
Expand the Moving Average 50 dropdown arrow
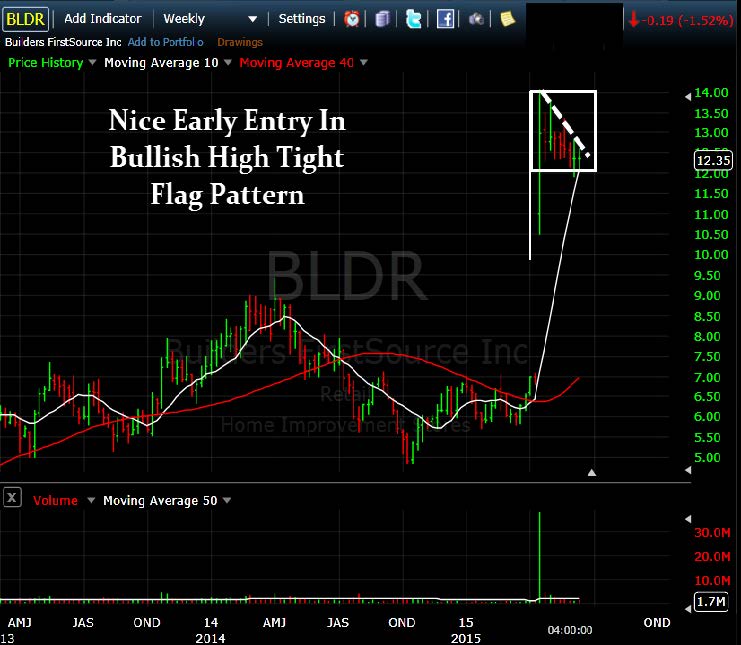pyautogui.click(x=227, y=500)
